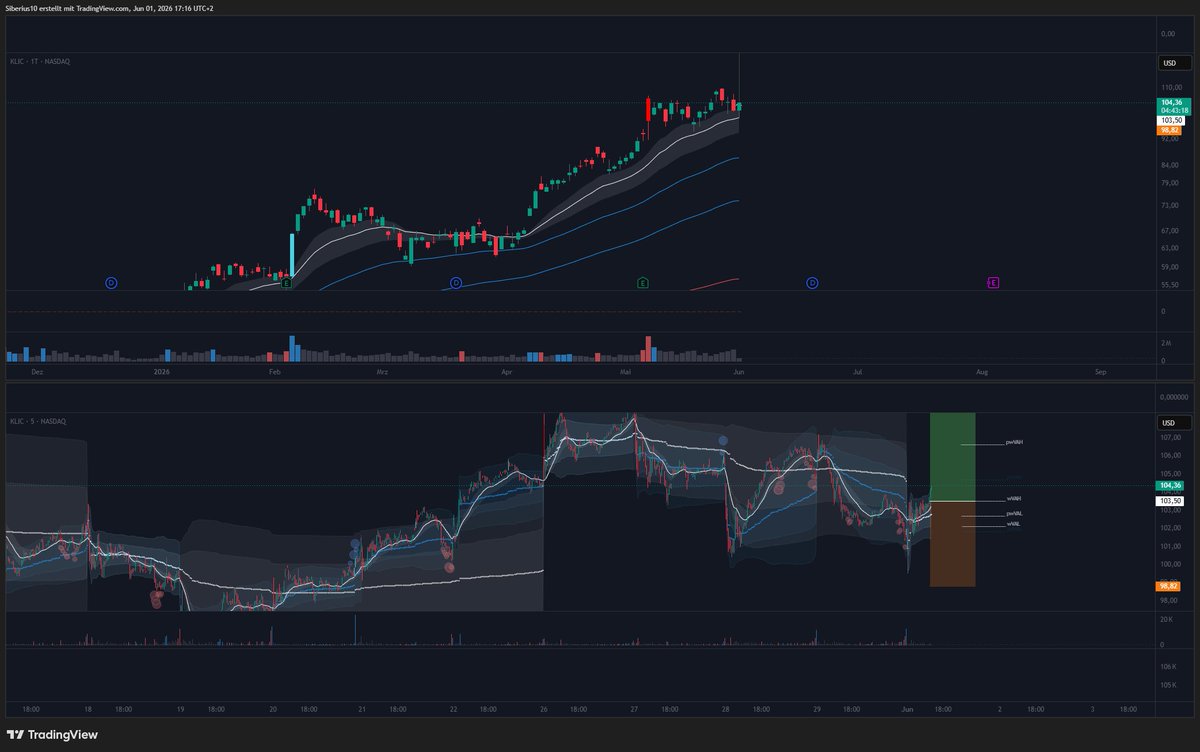Click the Siberius10 header caption text
This screenshot has height=752, width=1200.
pyautogui.click(x=109, y=8)
